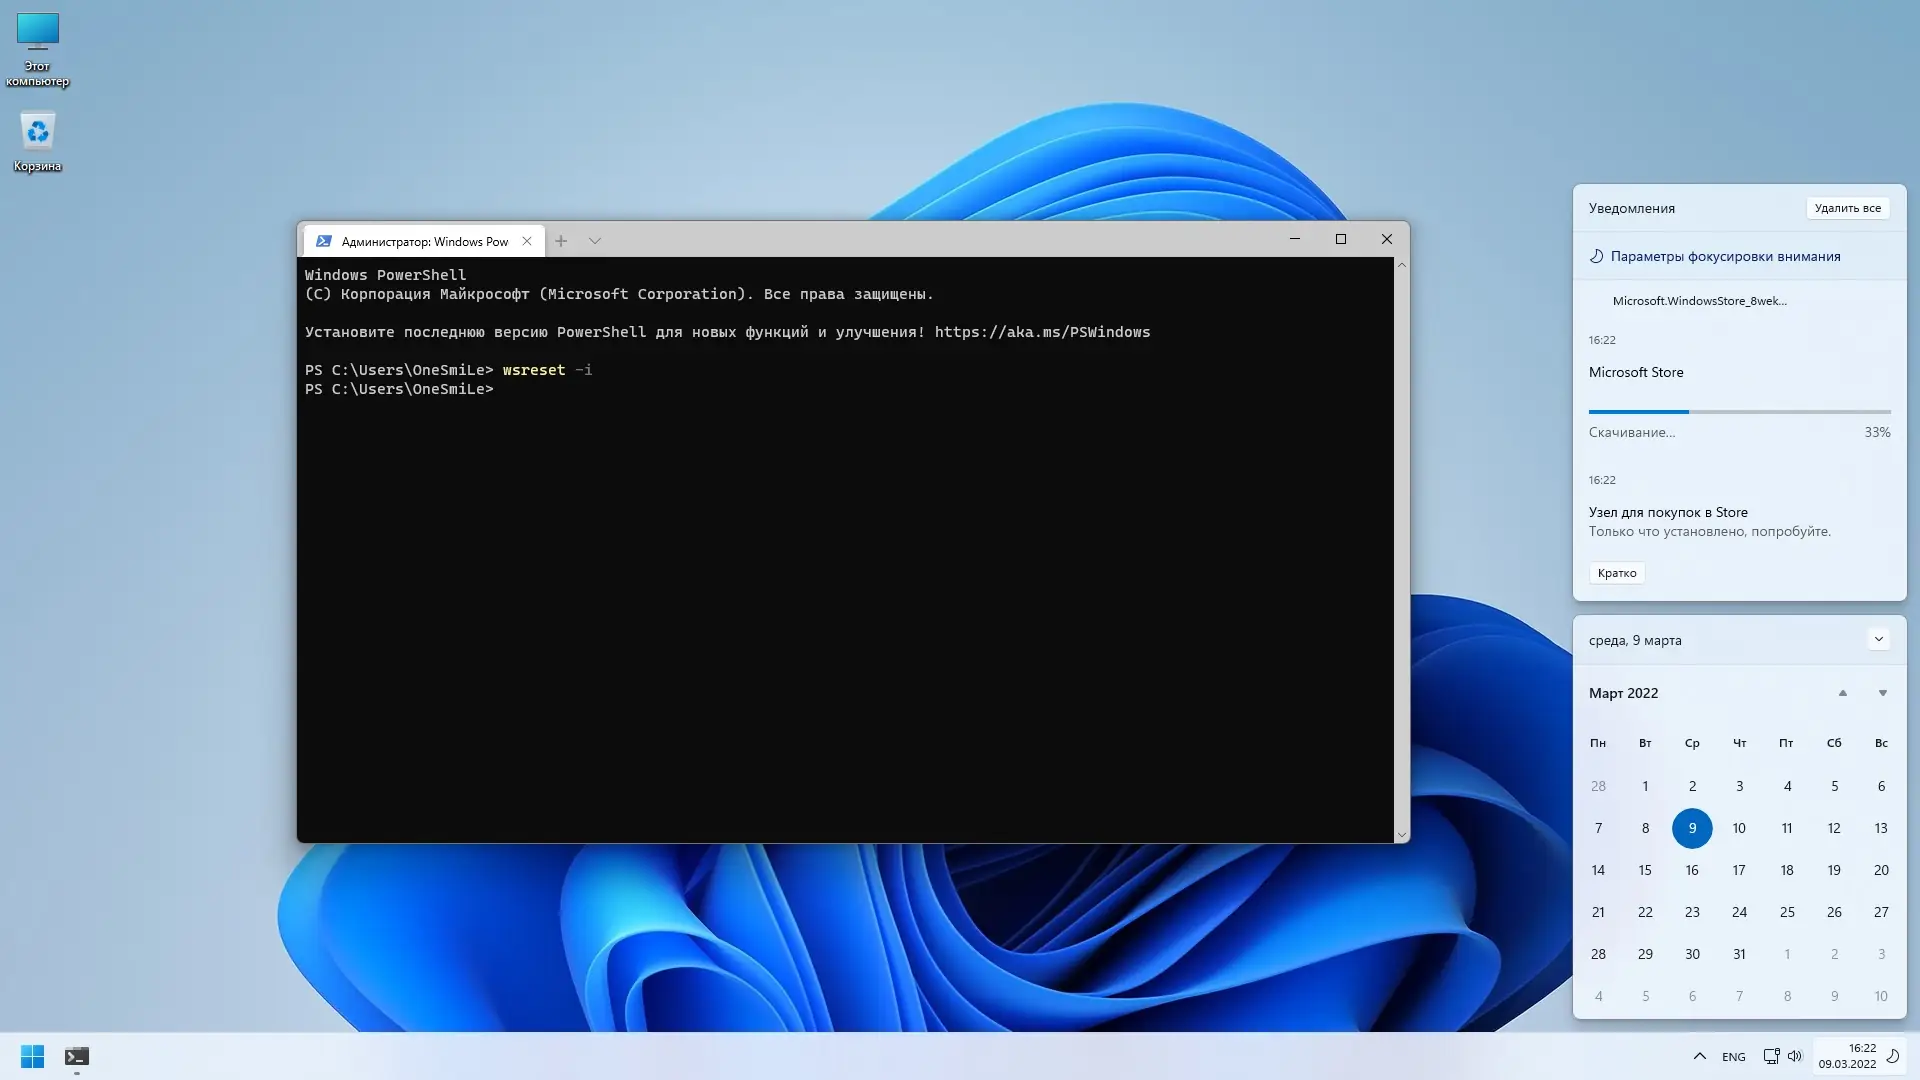1920x1080 pixels.
Task: Click the volume speaker tray icon
Action: tap(1795, 1056)
